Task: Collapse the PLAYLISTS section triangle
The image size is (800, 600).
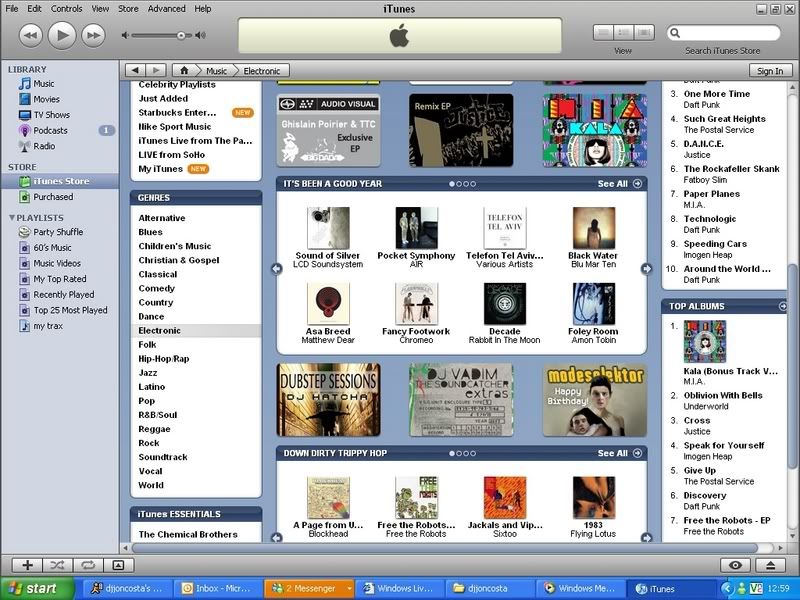Action: pyautogui.click(x=12, y=218)
